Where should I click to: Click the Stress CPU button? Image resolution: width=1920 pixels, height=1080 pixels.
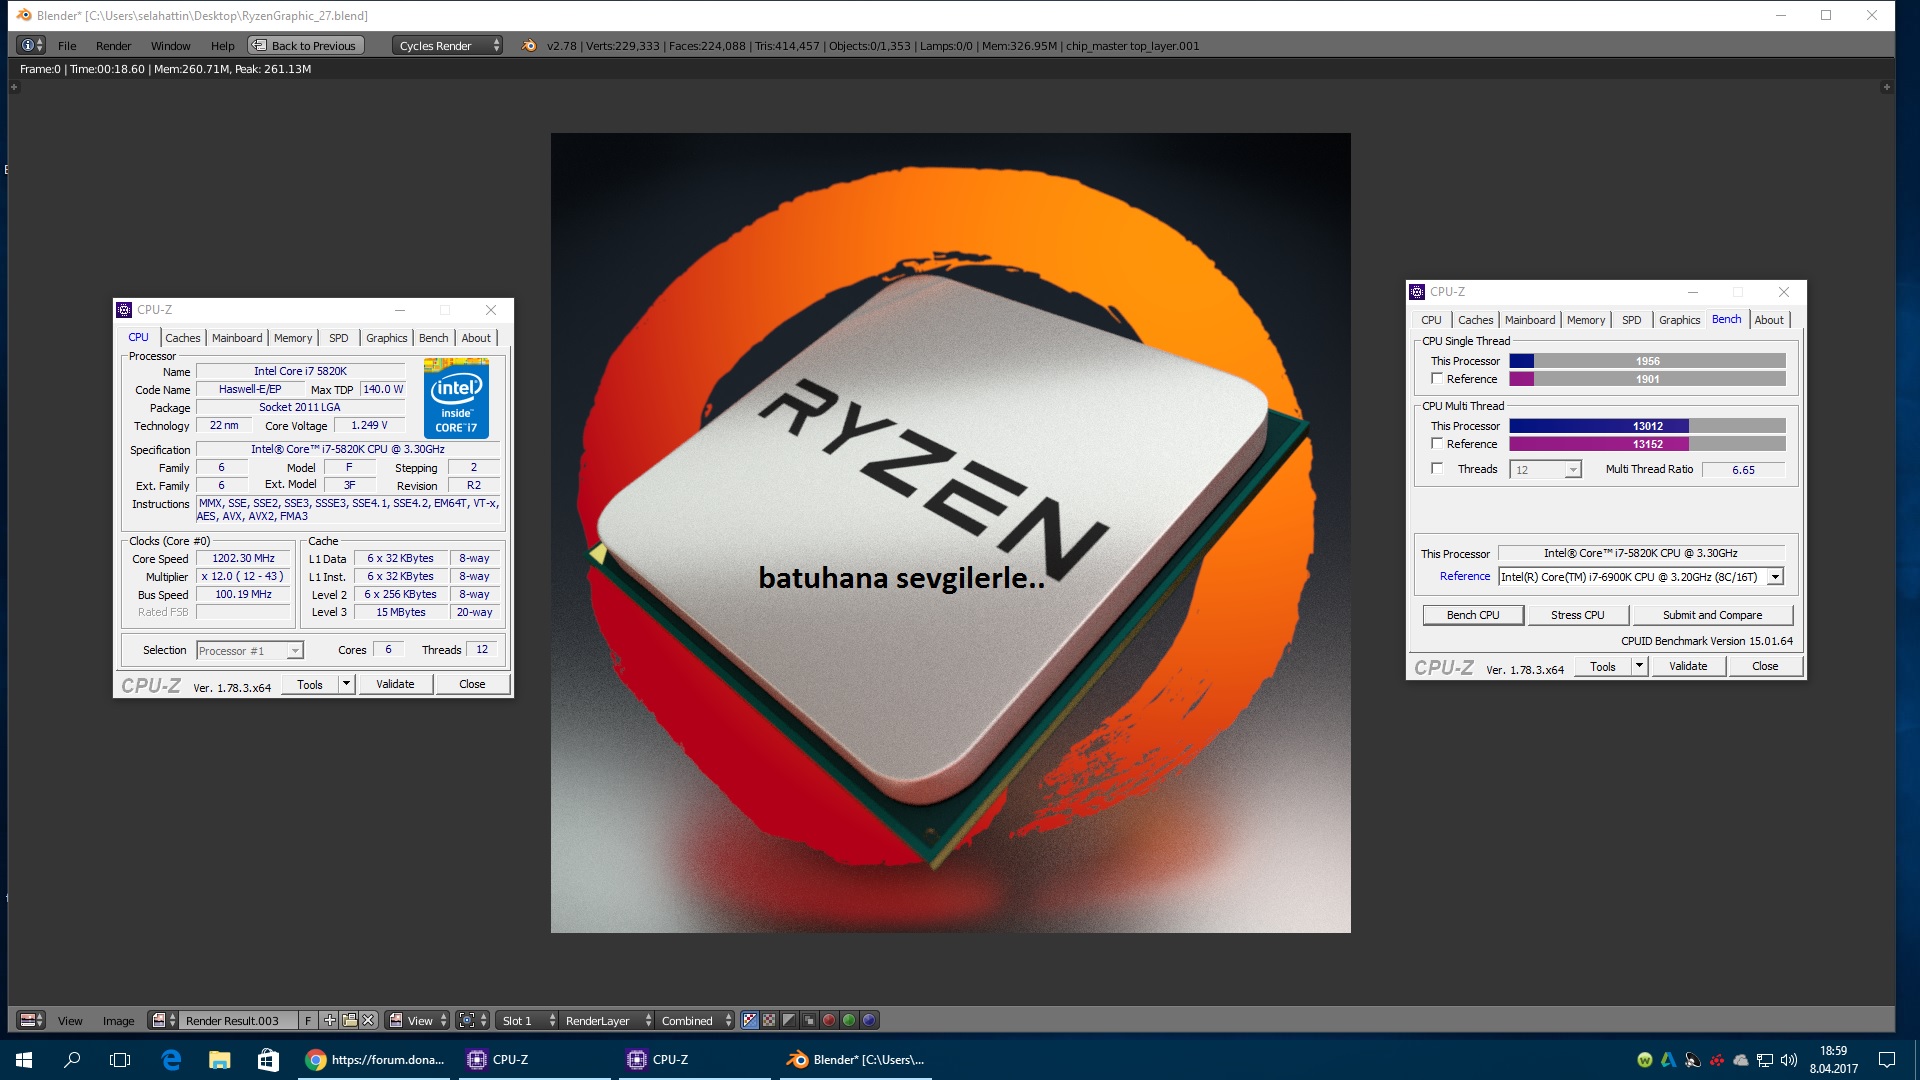click(1577, 615)
